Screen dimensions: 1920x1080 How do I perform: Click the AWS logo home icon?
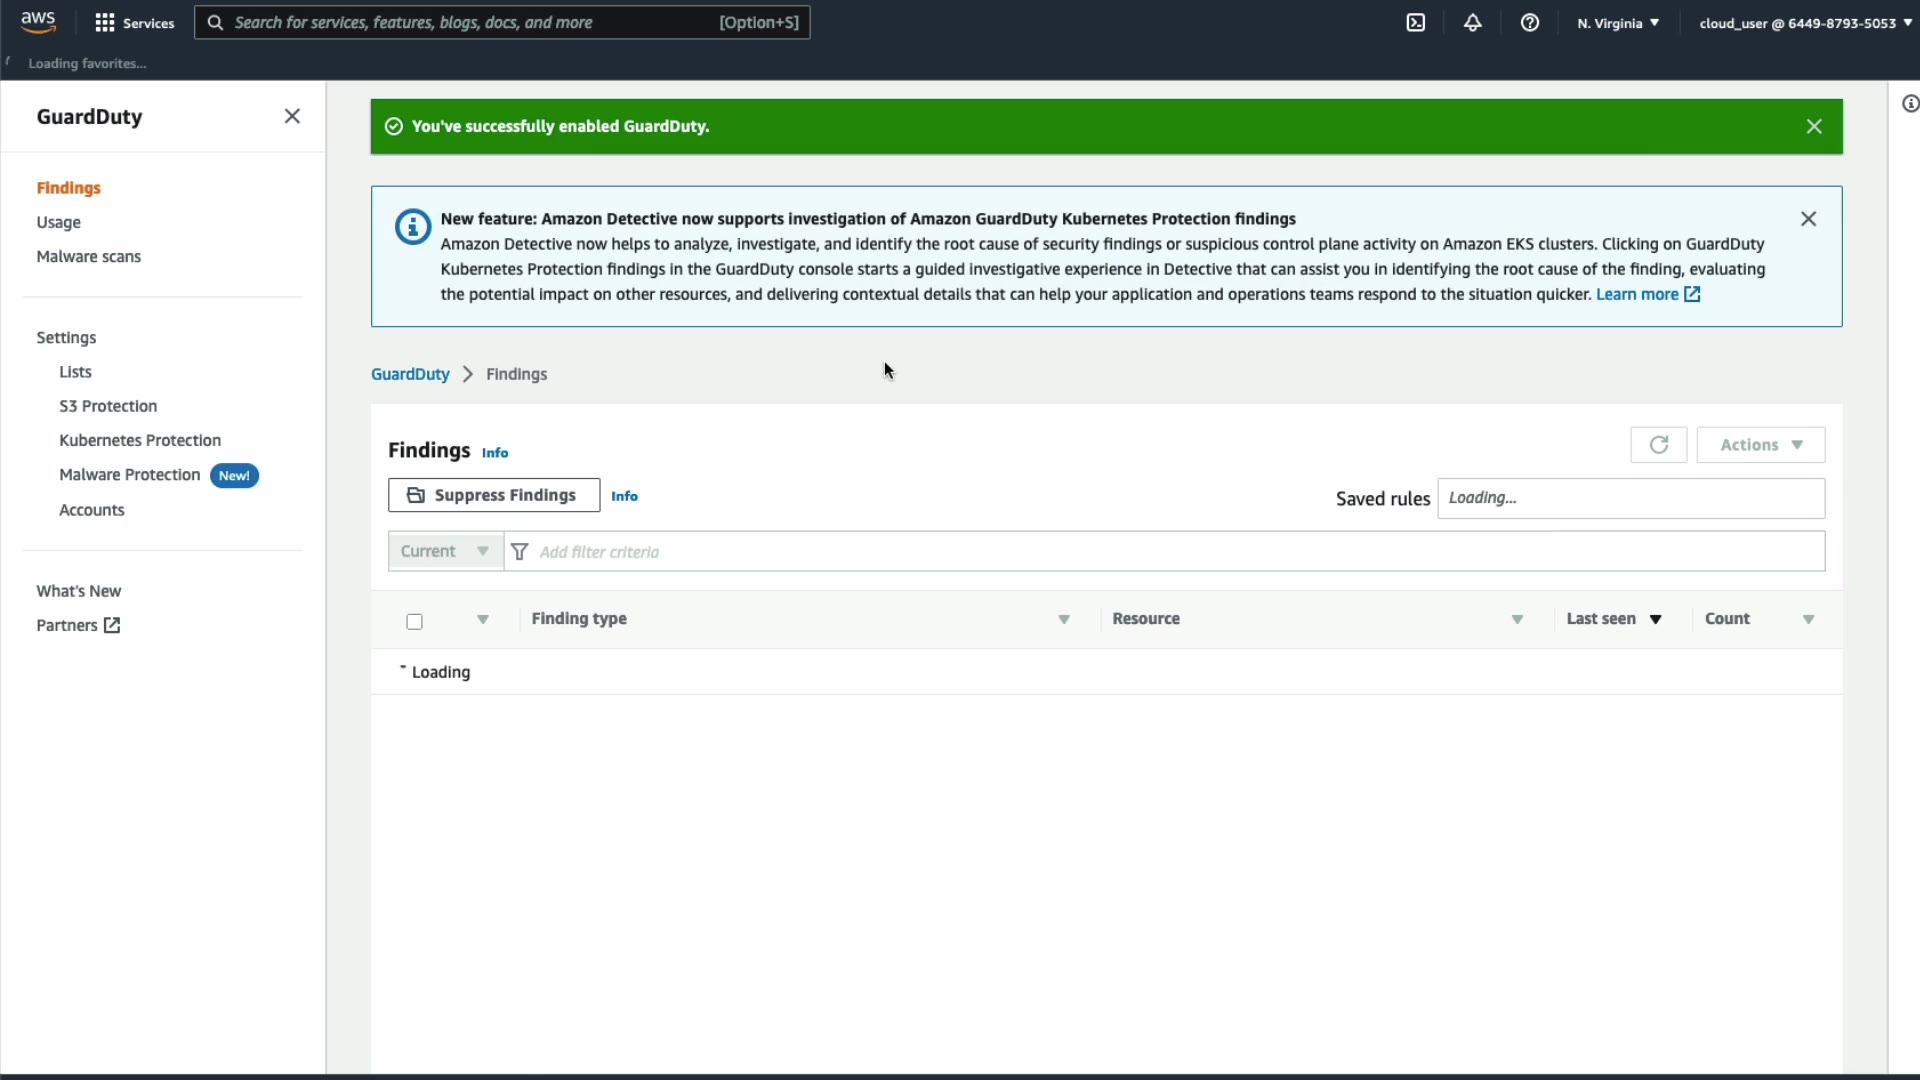38,22
